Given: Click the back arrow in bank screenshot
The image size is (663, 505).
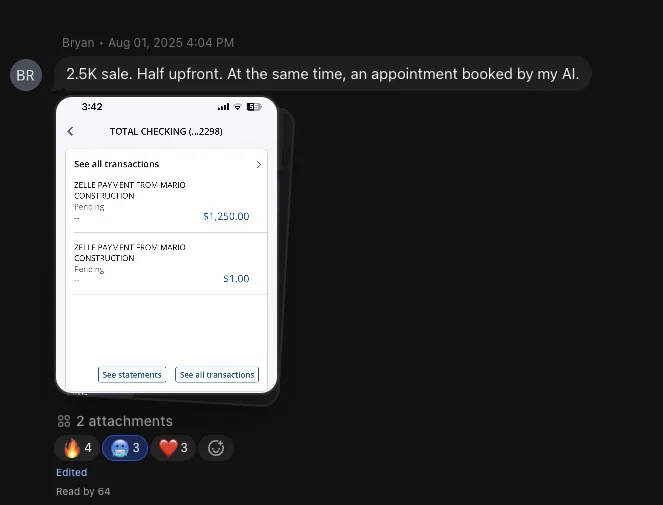Looking at the screenshot, I should pyautogui.click(x=70, y=132).
